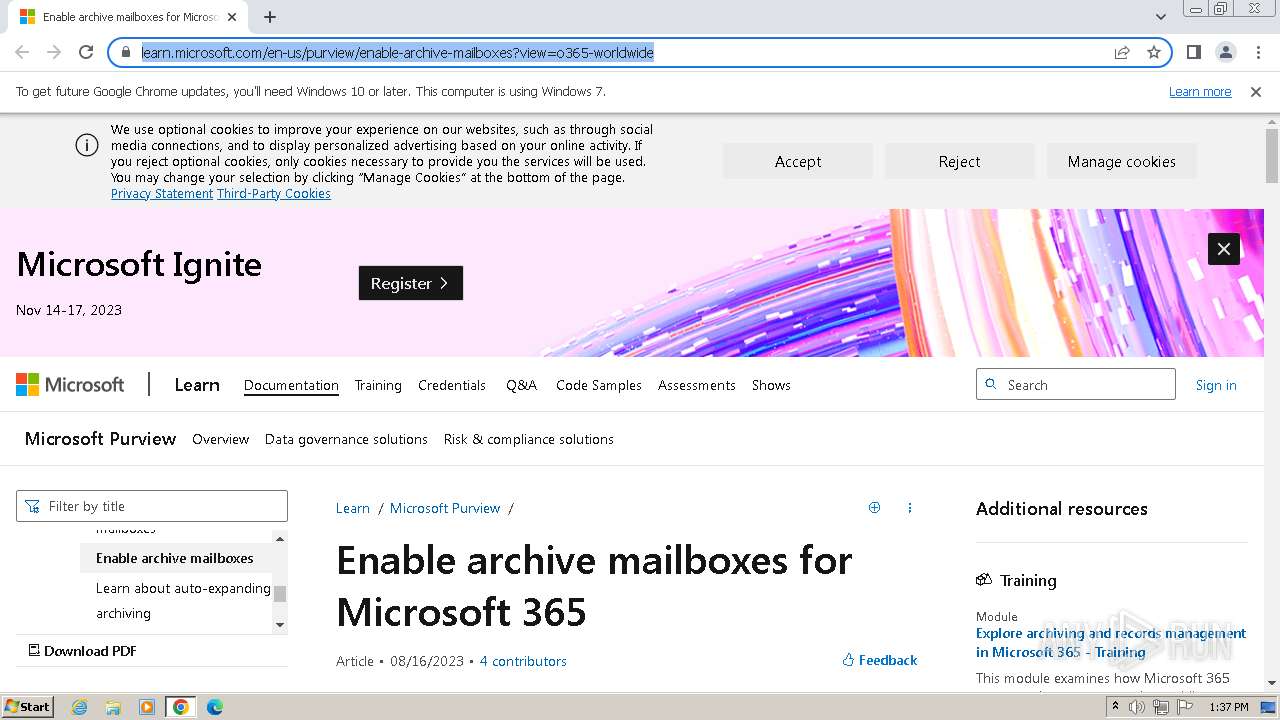Viewport: 1280px width, 720px height.
Task: Click into the Search box
Action: tap(1076, 385)
